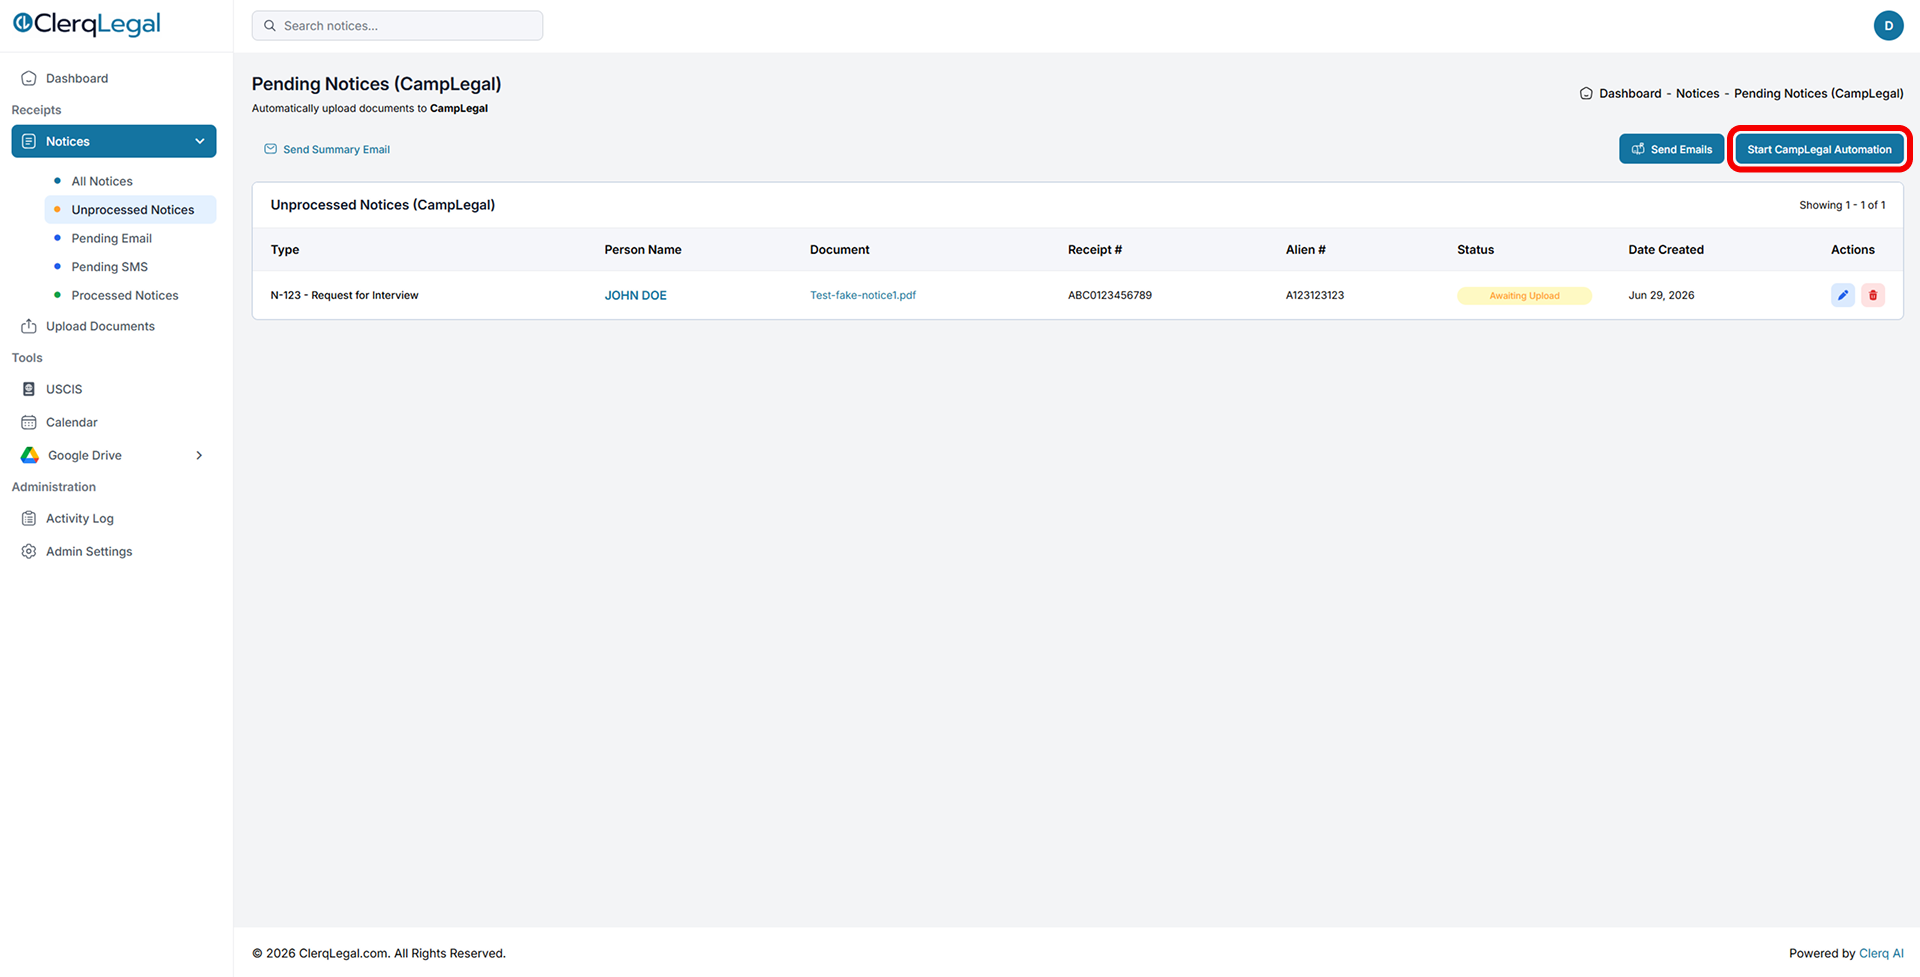Screen dimensions: 1920x977
Task: Click the USCIS tool icon
Action: [x=29, y=389]
